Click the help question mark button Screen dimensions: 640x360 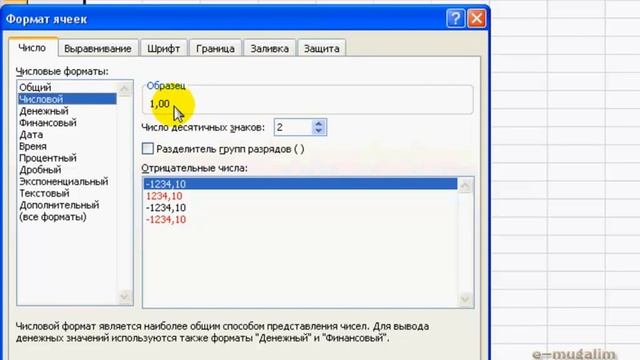pyautogui.click(x=455, y=18)
